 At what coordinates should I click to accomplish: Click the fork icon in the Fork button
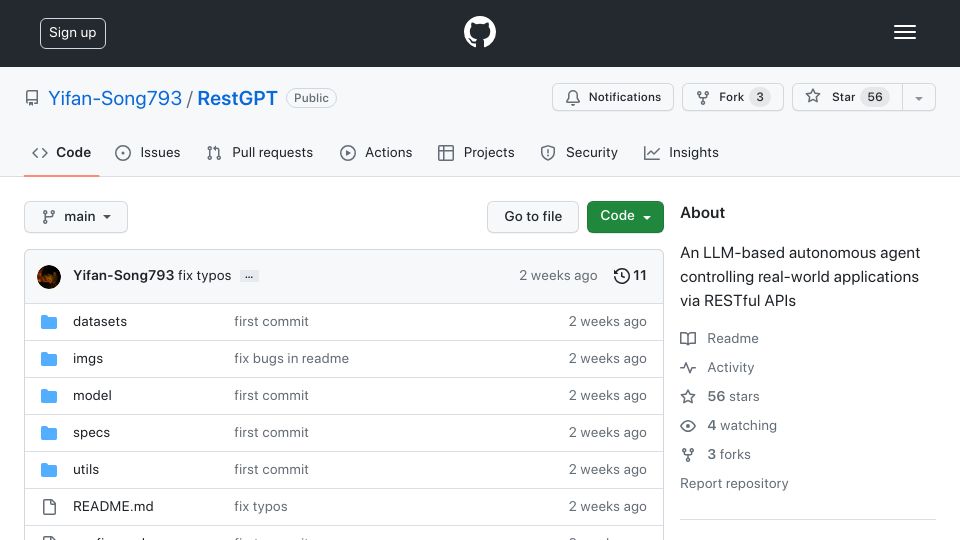(703, 97)
